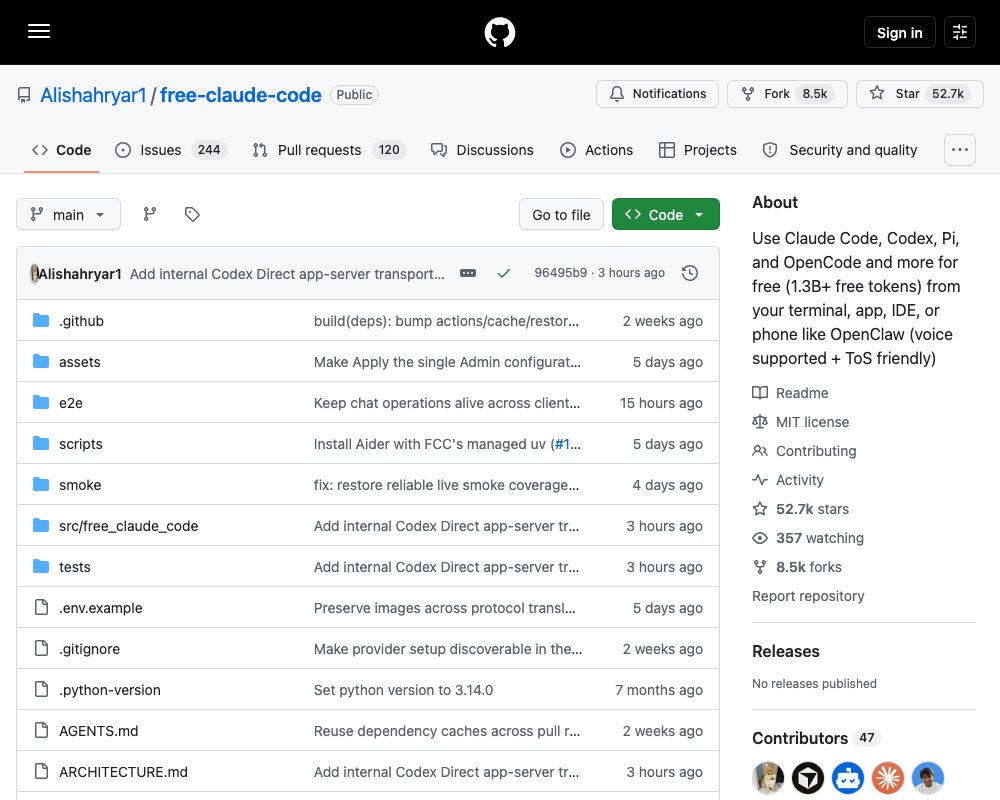Screen dimensions: 1000x800
Task: Open Notifications for this repository
Action: (657, 94)
